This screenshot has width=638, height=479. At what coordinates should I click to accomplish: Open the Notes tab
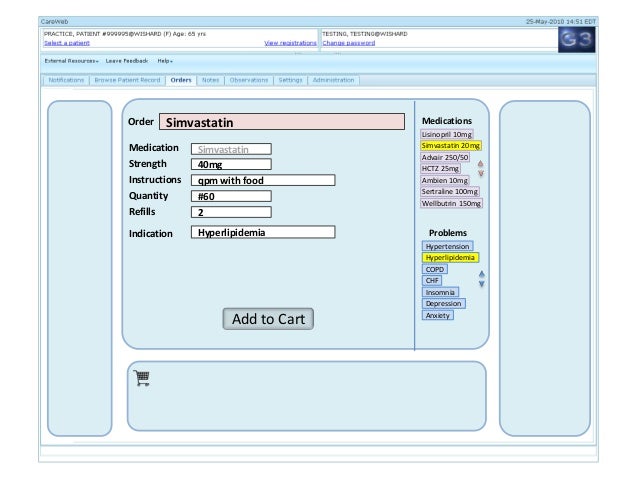[210, 80]
